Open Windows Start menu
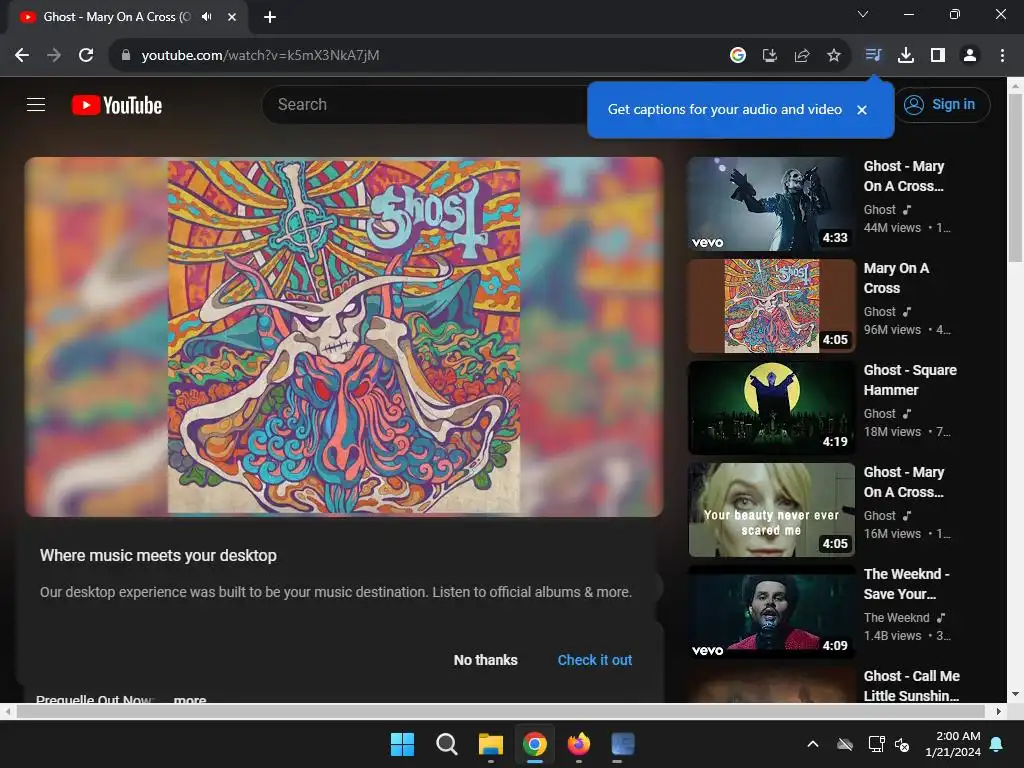 click(402, 744)
